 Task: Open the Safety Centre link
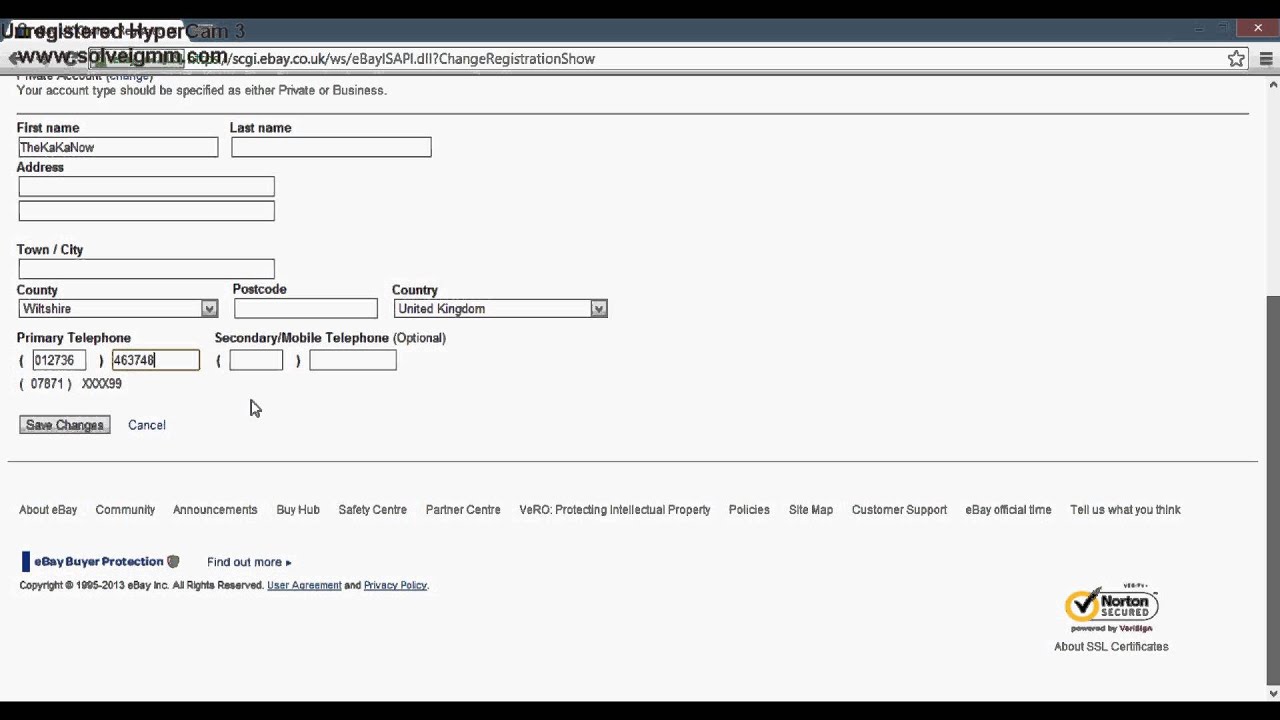[372, 510]
